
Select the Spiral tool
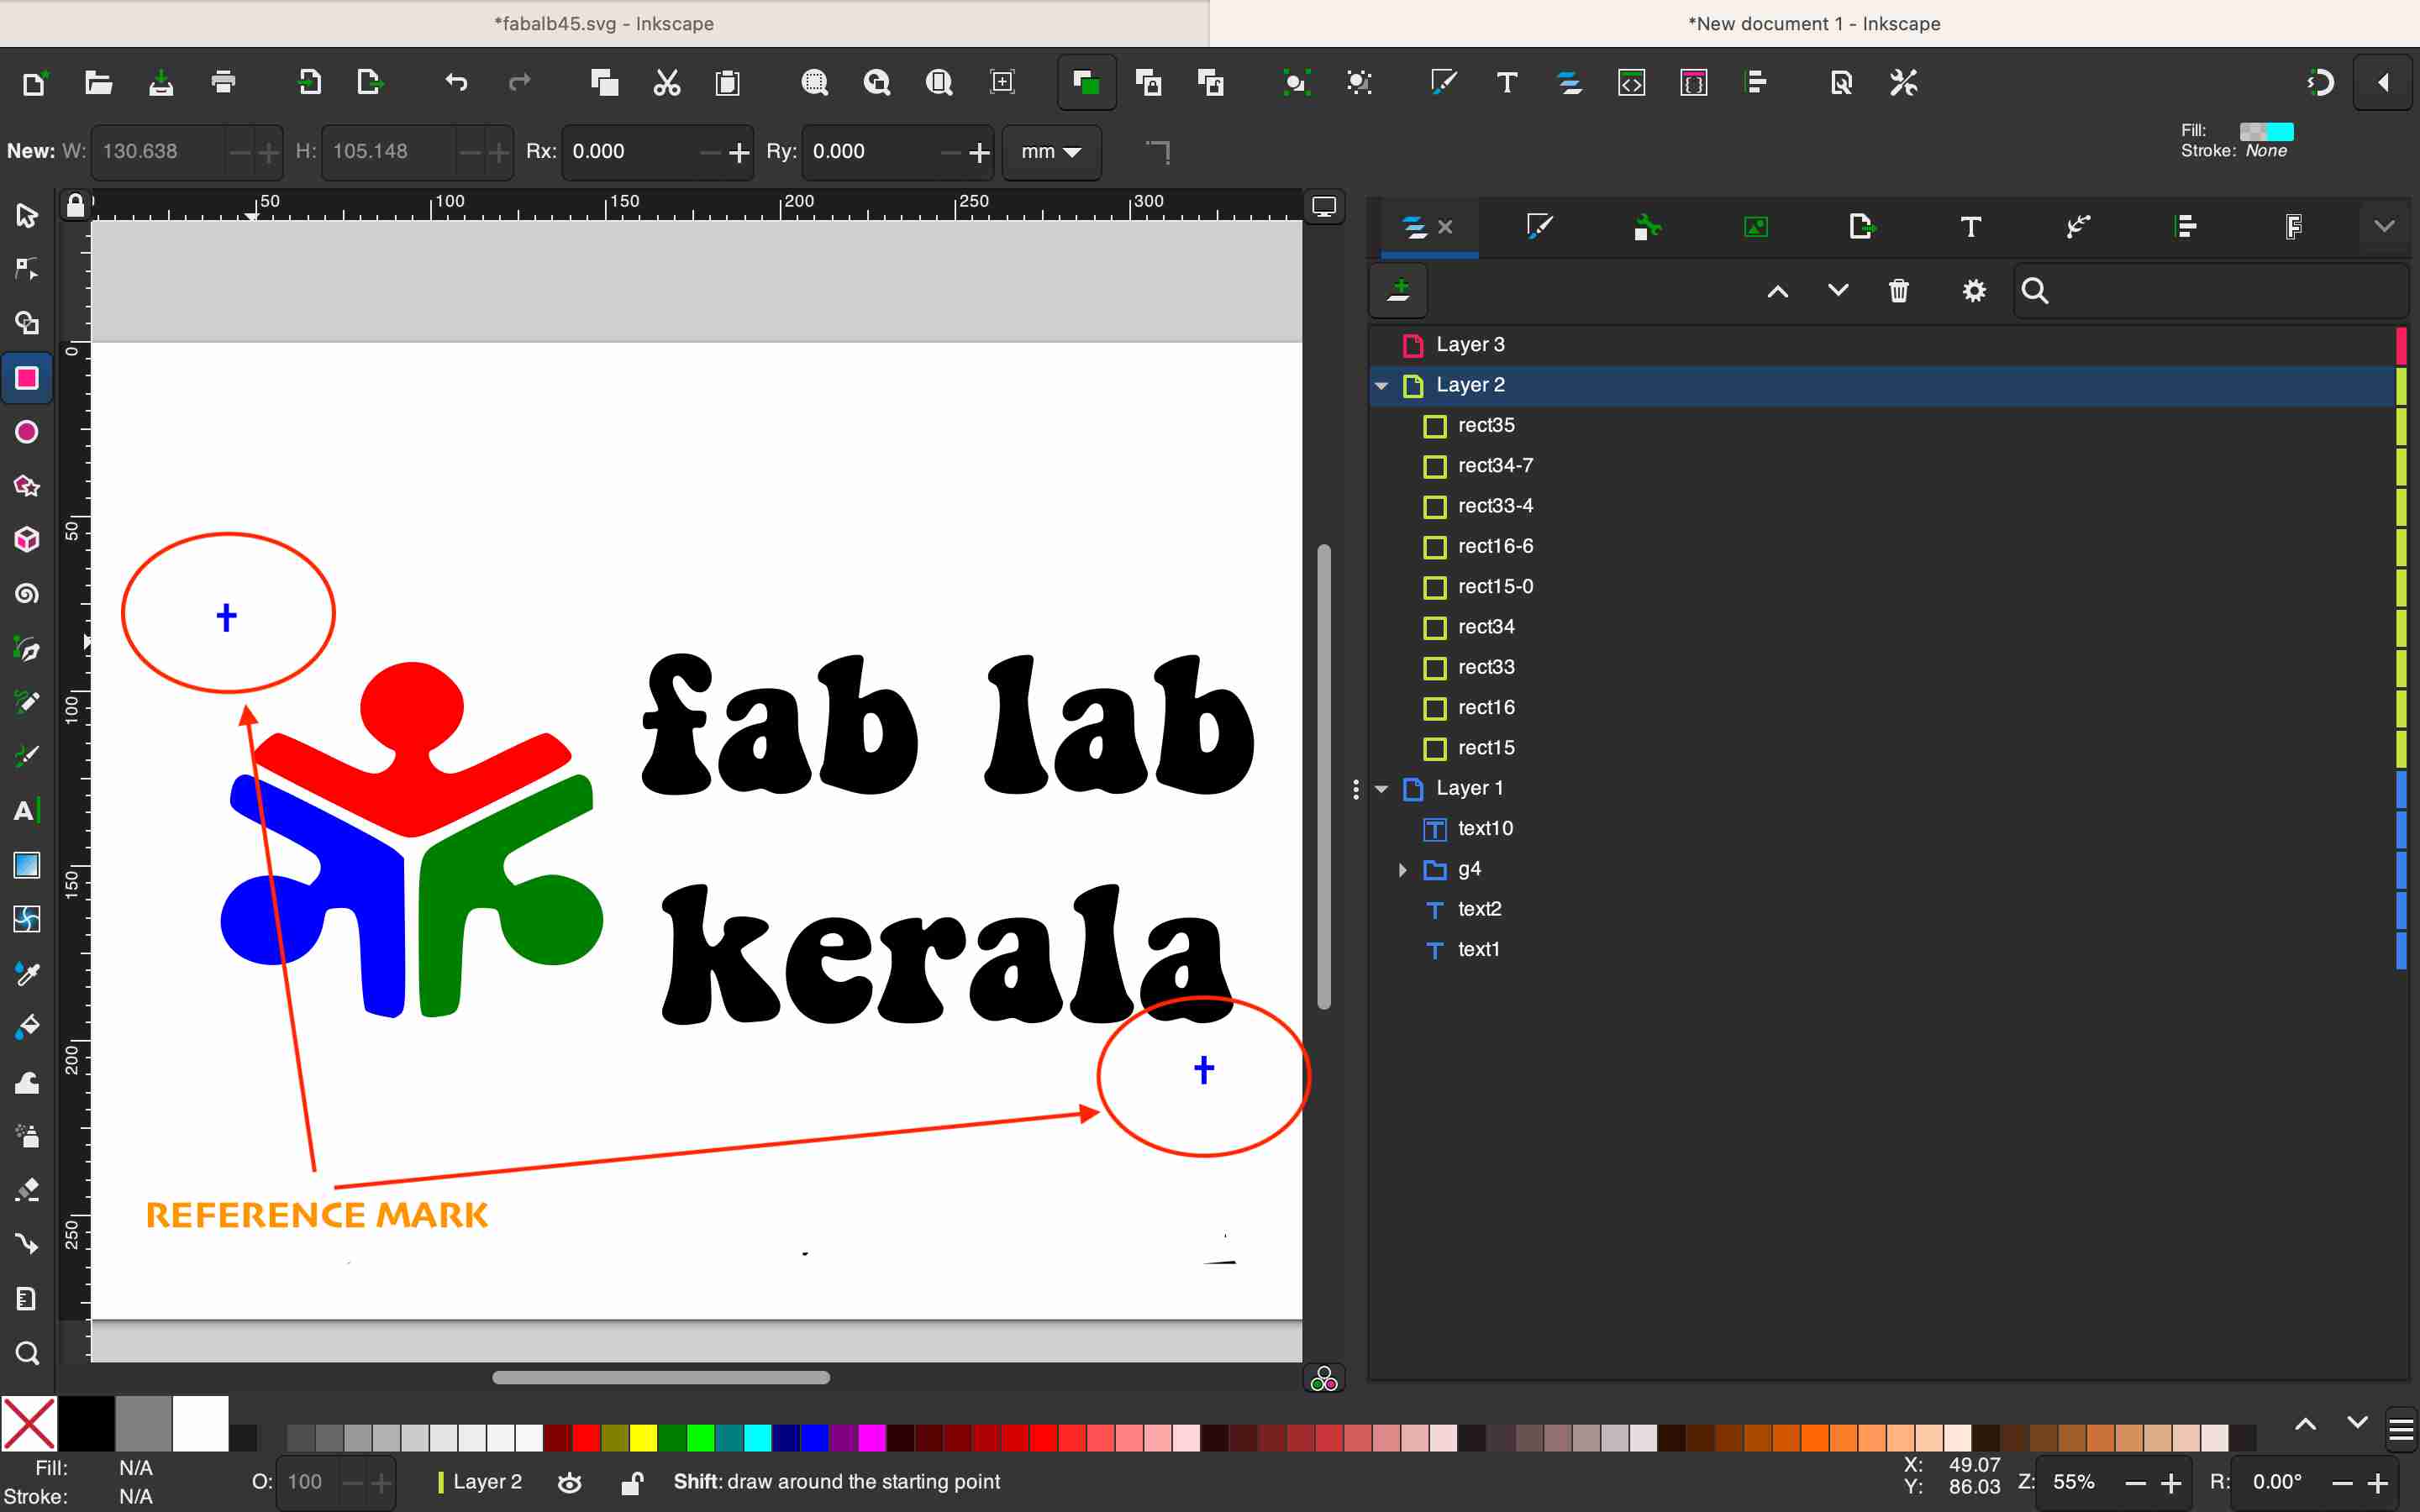pos(27,594)
